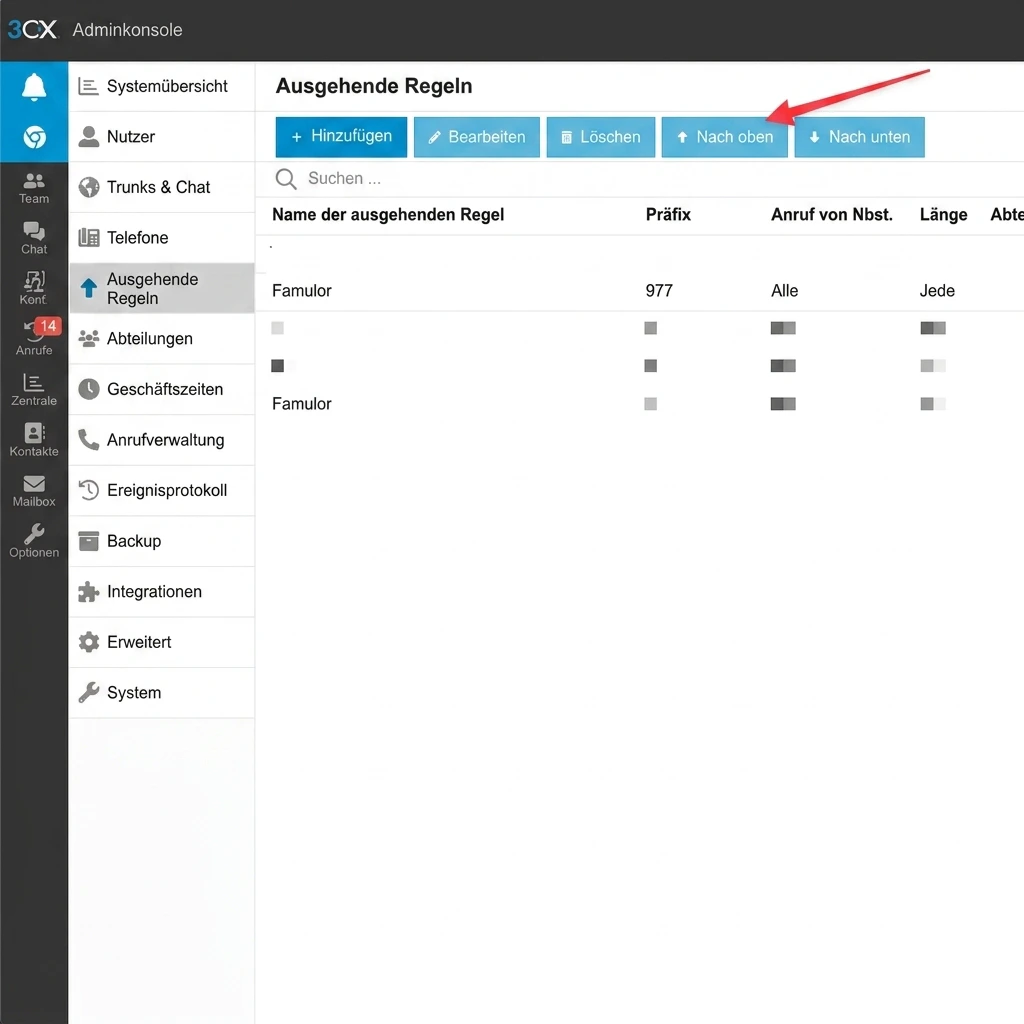Image resolution: width=1024 pixels, height=1024 pixels.
Task: Open Geschäftszeiten menu entry
Action: tap(161, 389)
